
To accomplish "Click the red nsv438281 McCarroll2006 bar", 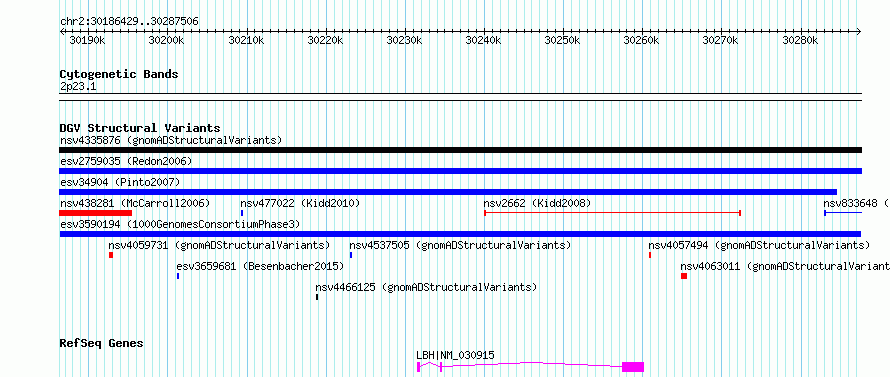I will [x=95, y=213].
